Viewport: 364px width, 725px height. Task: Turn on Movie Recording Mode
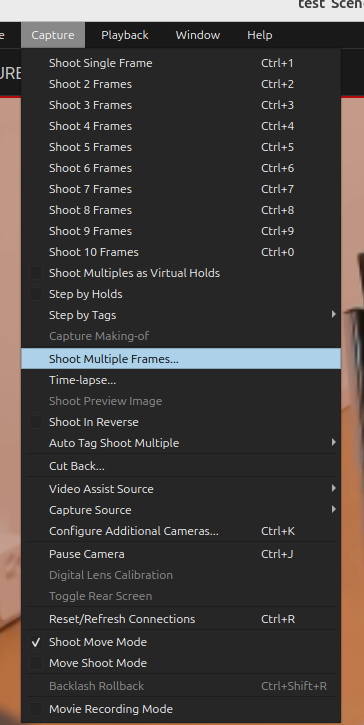coord(36,709)
